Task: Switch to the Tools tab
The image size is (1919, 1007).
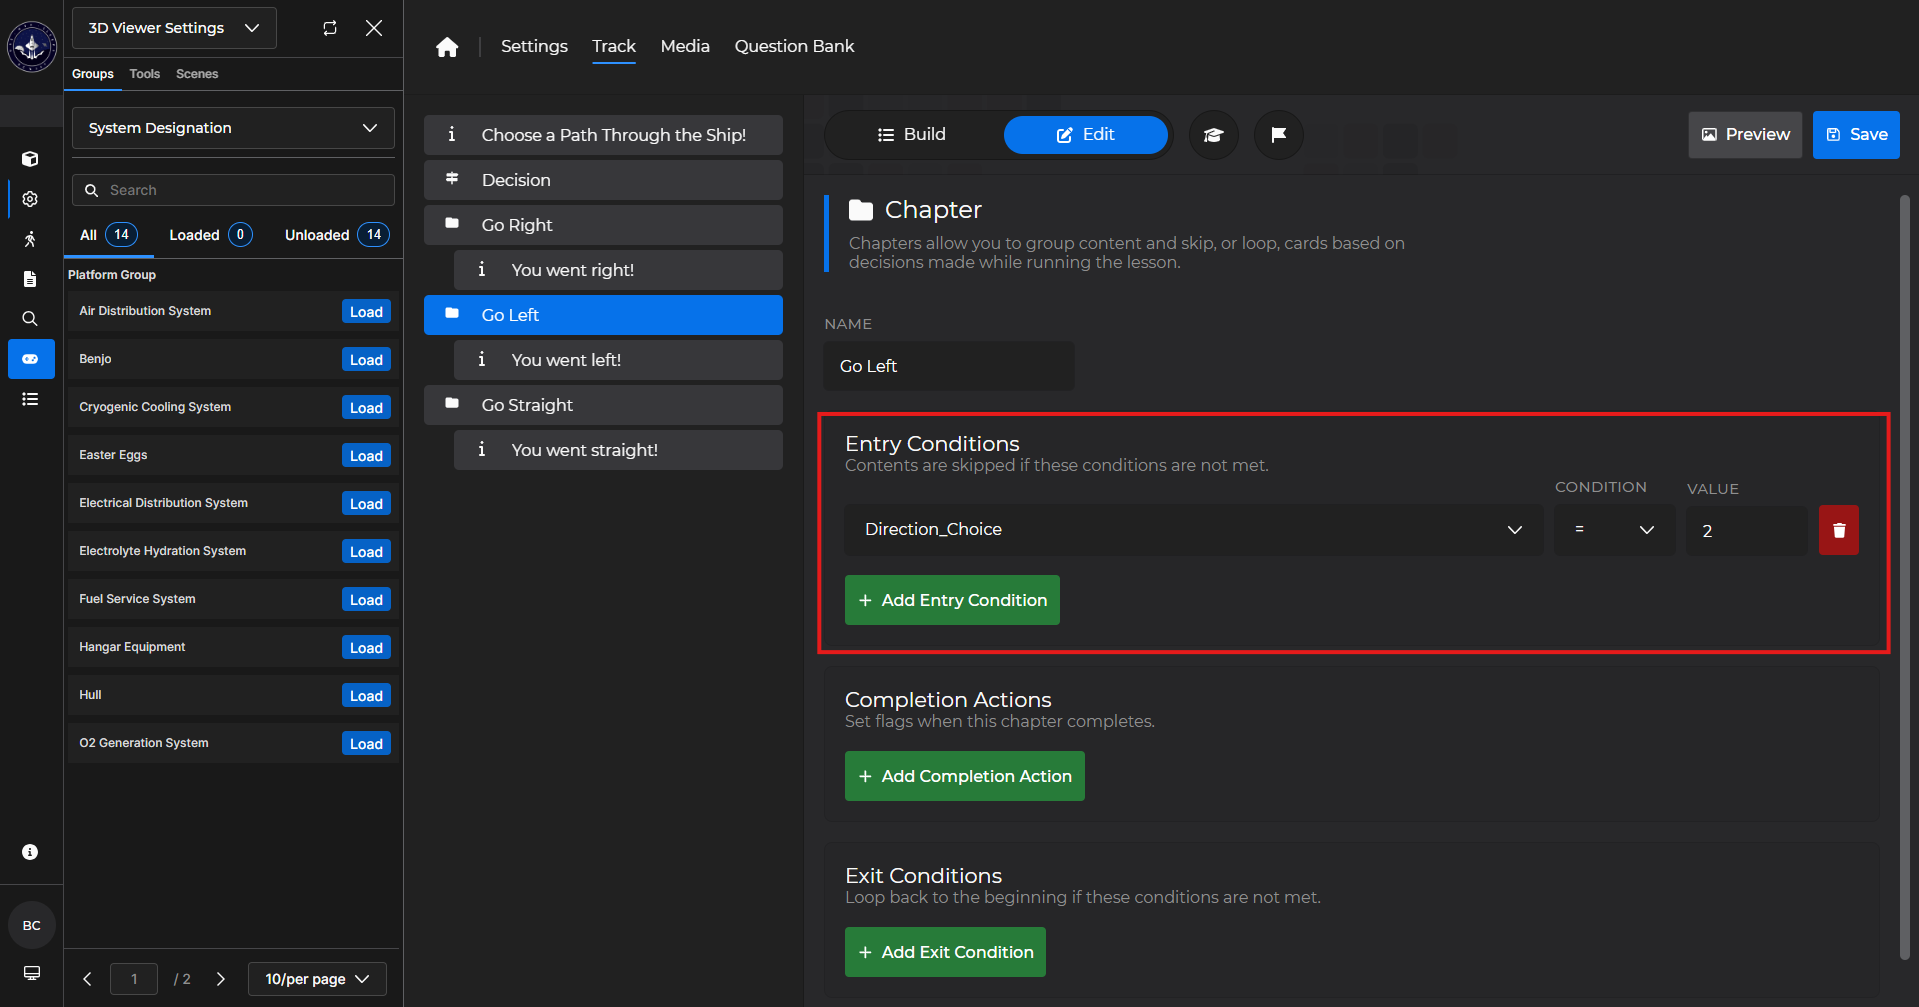Action: click(x=145, y=74)
